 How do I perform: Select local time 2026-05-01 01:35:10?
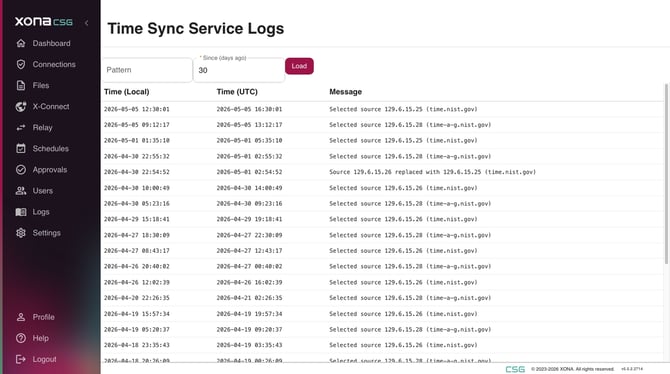(137, 141)
